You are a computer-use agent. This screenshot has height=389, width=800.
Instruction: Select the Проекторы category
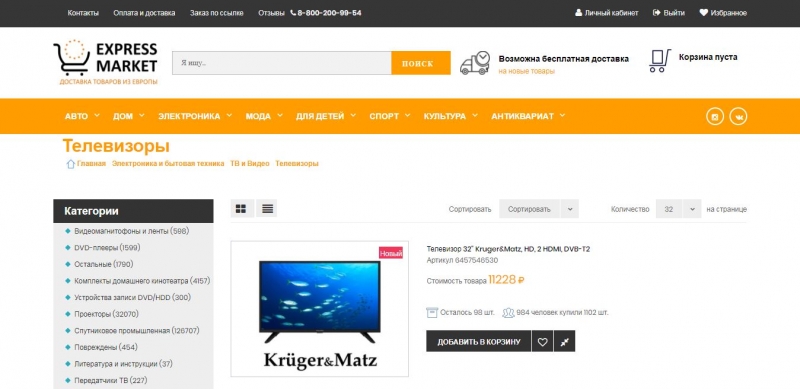point(106,314)
